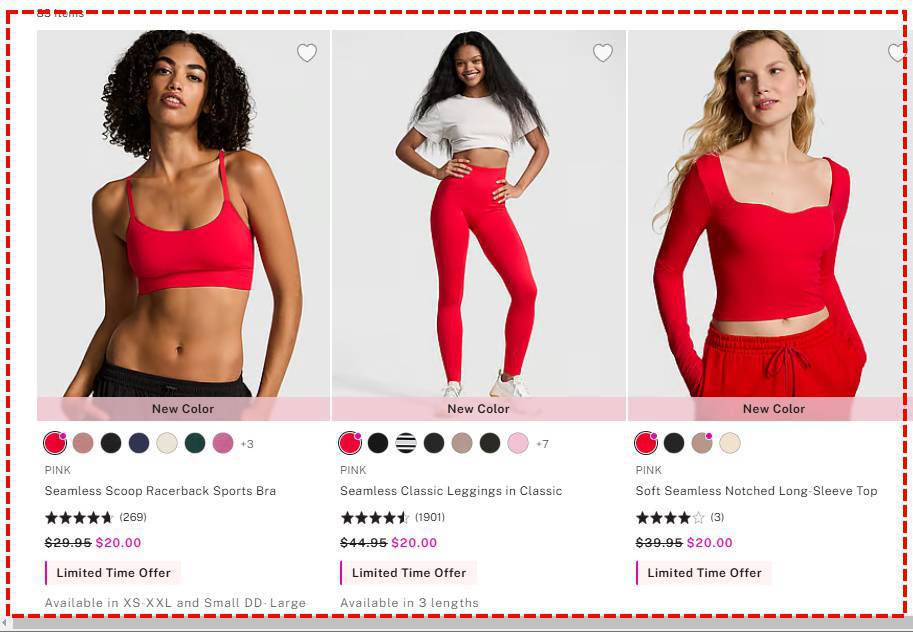Click Limited Time Offer on Long-Sleeve Top

coord(704,573)
